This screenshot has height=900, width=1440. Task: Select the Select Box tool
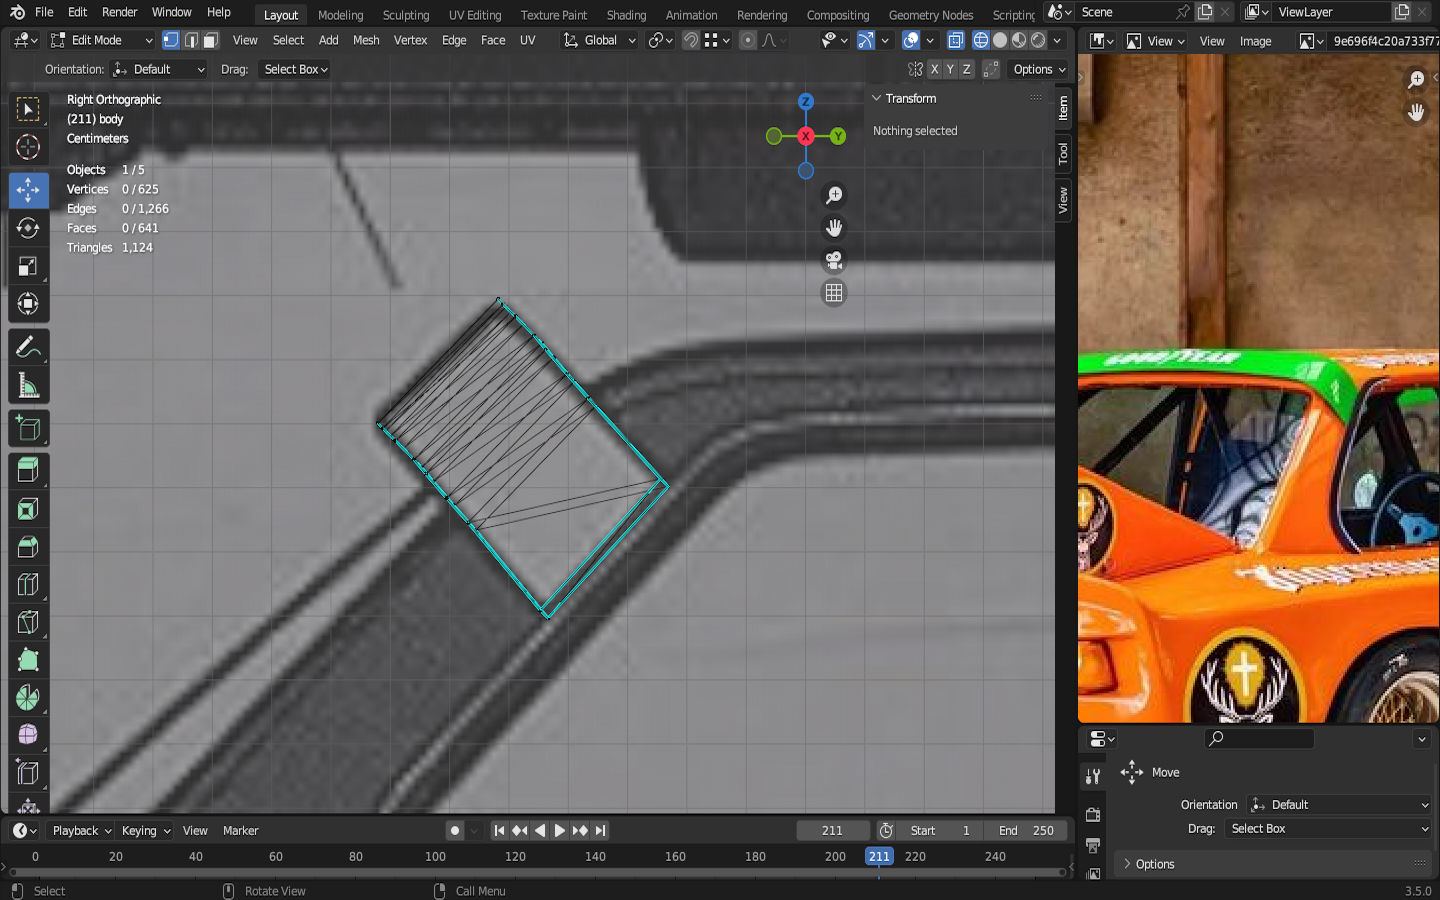tap(28, 109)
